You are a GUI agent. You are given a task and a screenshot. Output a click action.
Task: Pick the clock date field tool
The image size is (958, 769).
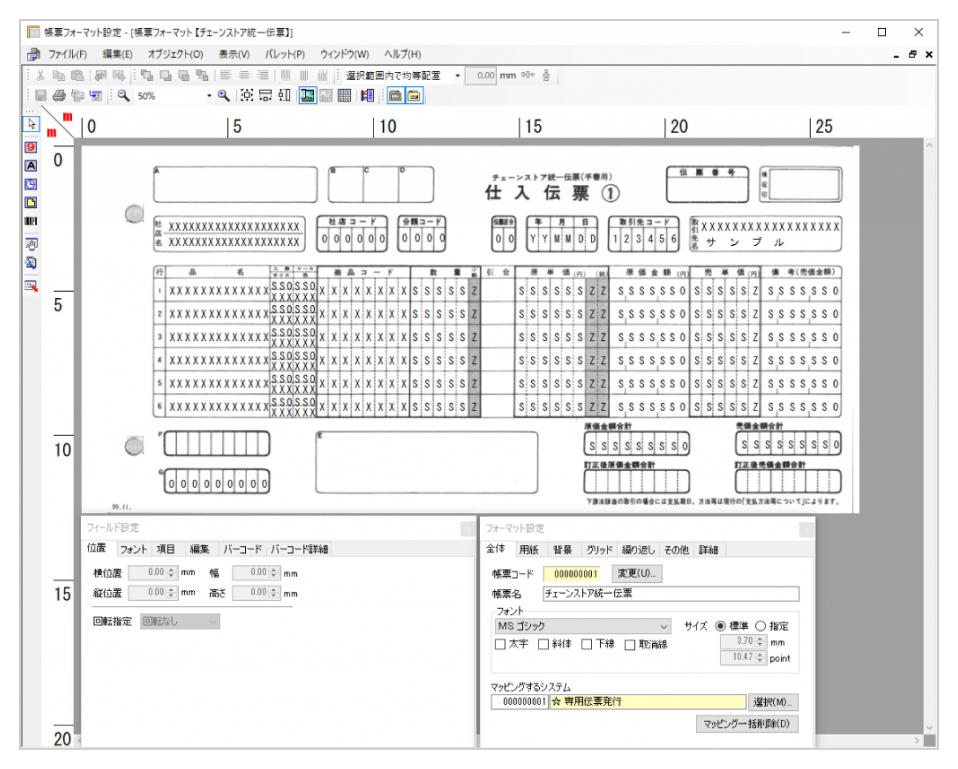click(x=31, y=184)
